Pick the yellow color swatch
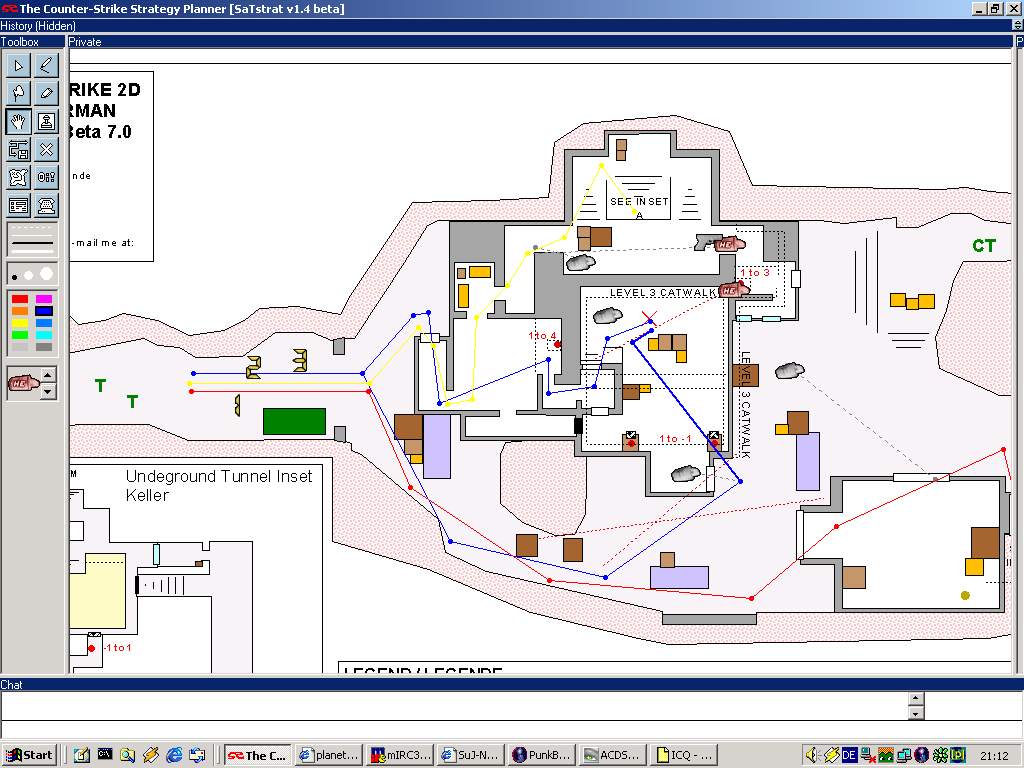This screenshot has width=1024, height=768. 20,323
